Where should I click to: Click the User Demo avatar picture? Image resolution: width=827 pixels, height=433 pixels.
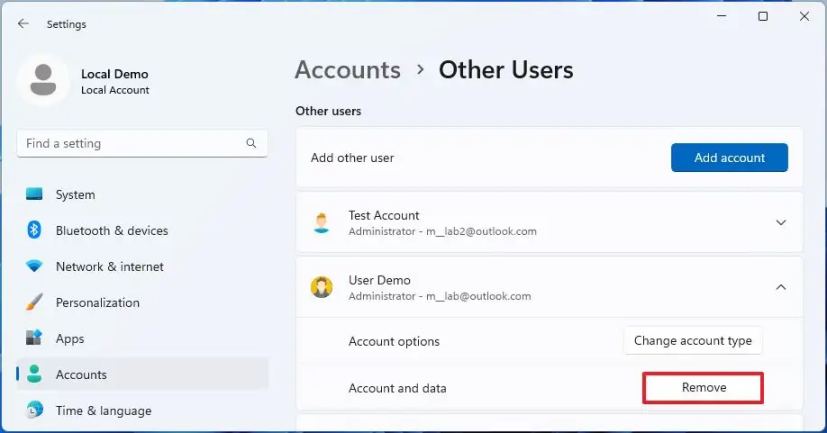(321, 287)
